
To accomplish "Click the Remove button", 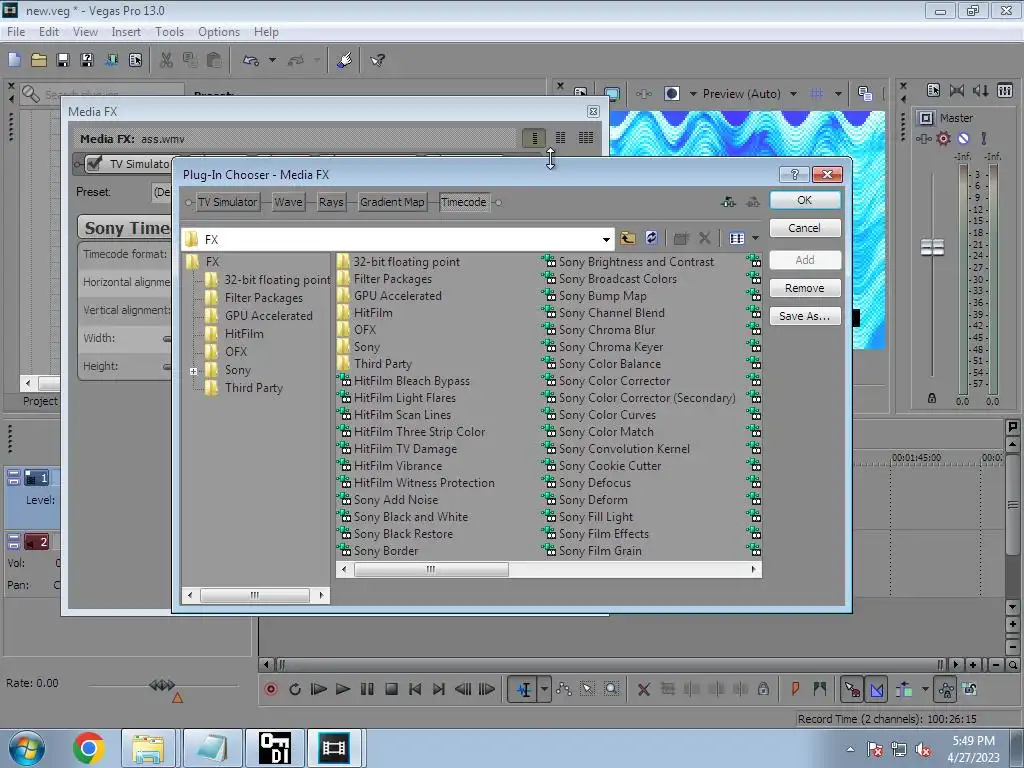I will point(805,288).
